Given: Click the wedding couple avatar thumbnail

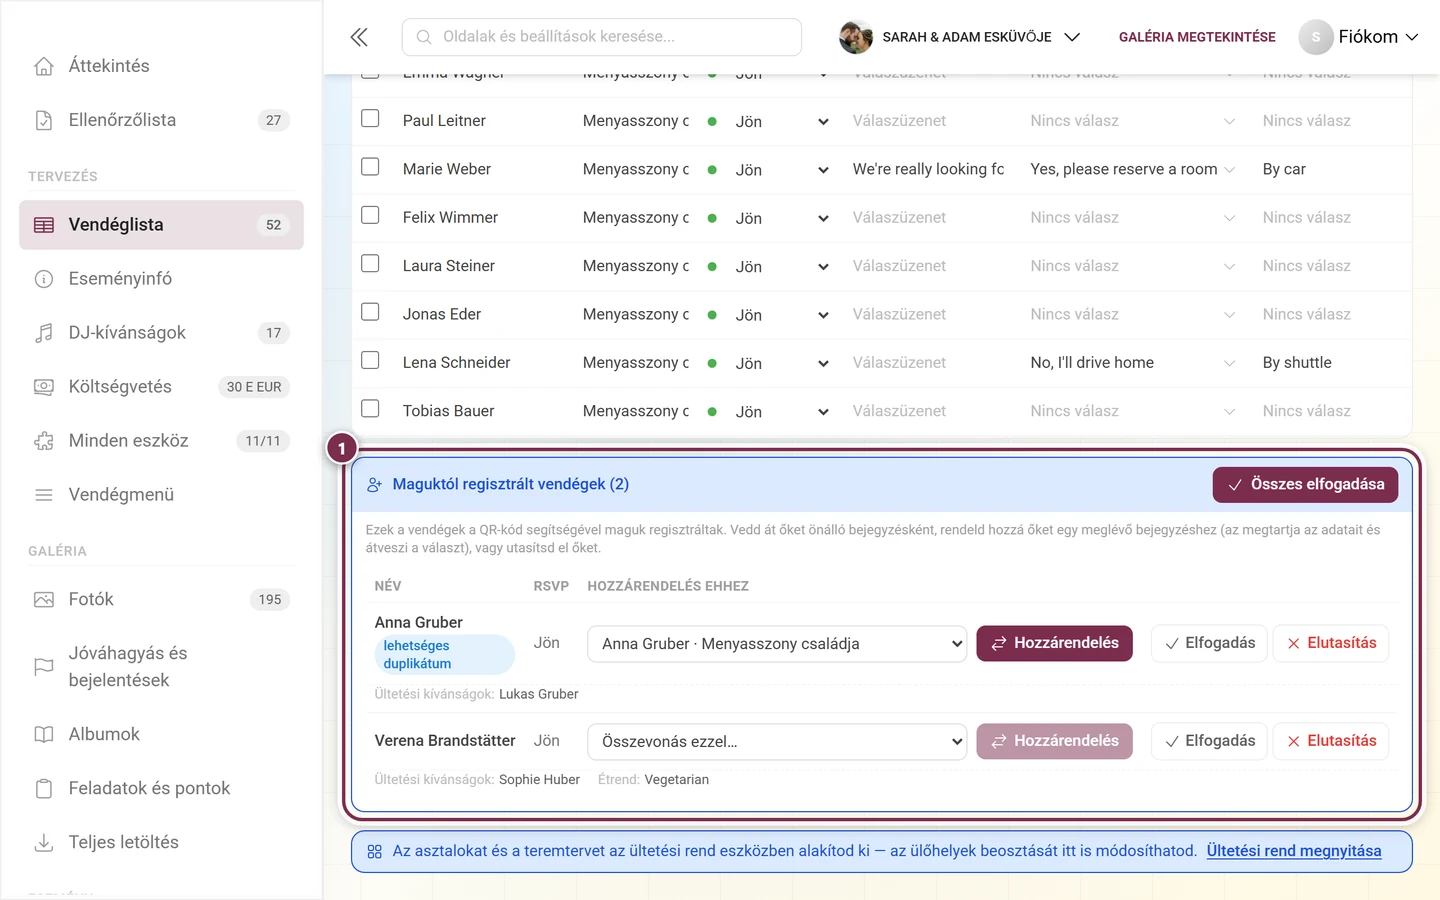Looking at the screenshot, I should [856, 37].
